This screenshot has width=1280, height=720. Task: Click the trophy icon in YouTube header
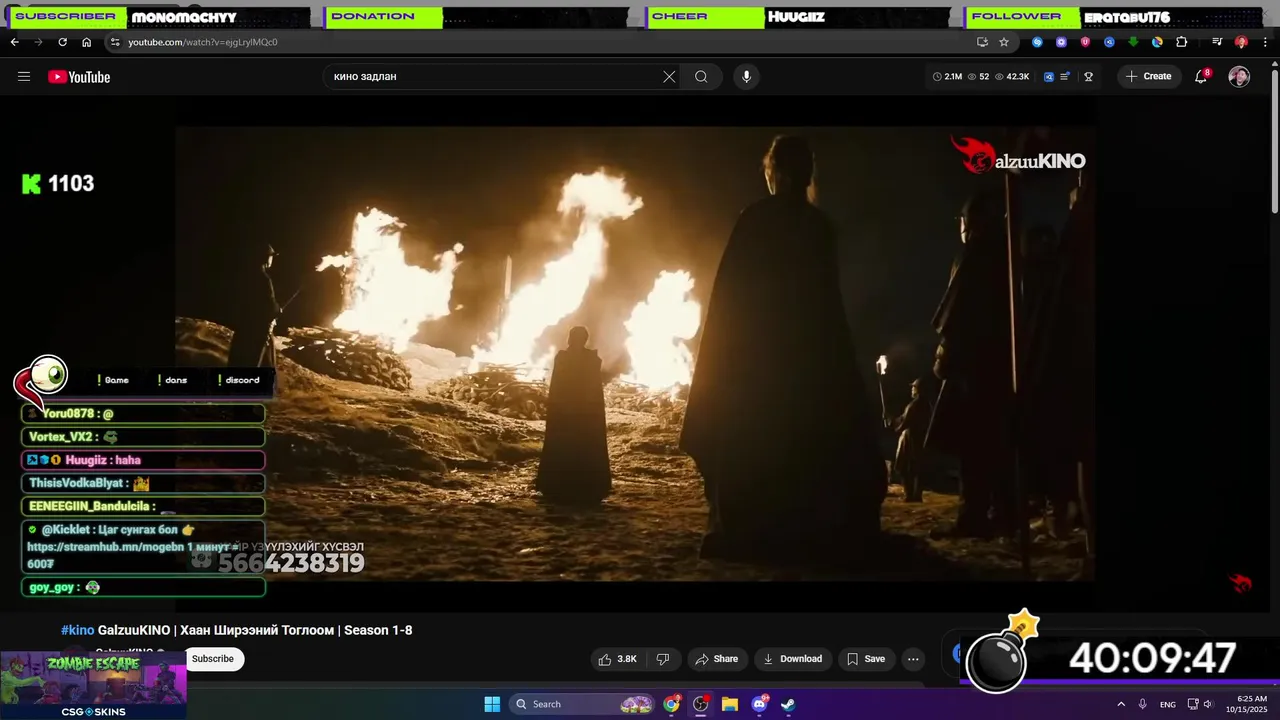tap(1088, 77)
